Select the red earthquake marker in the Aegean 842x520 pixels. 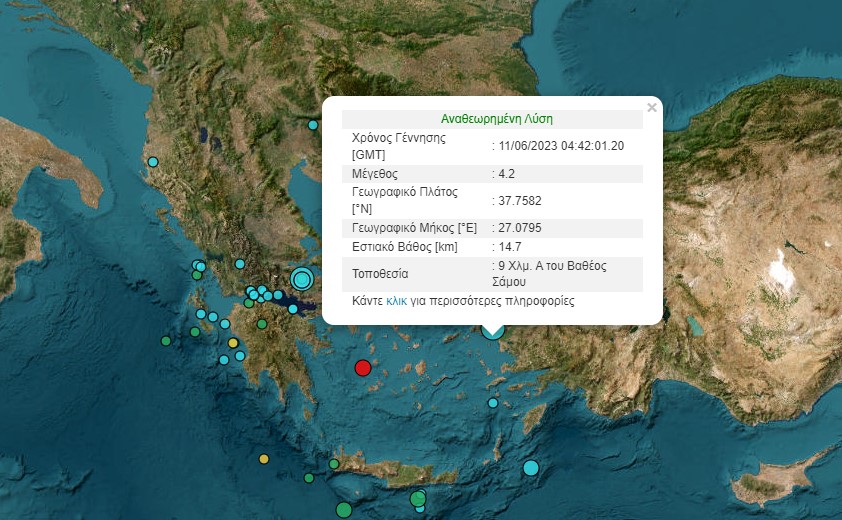click(363, 368)
